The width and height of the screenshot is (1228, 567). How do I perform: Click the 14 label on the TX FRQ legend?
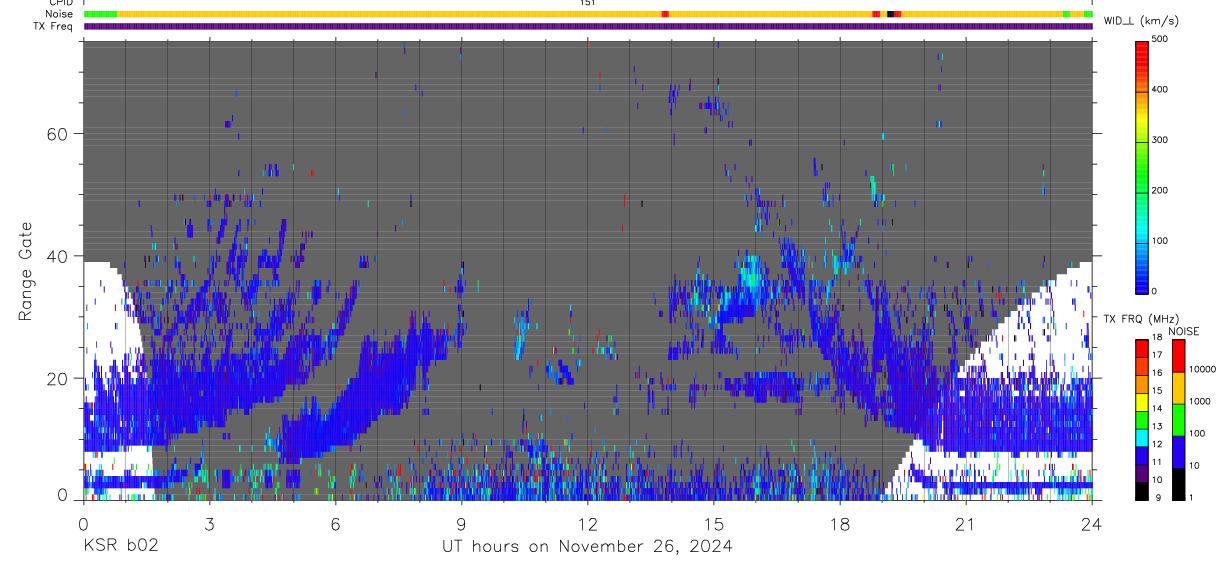1156,408
